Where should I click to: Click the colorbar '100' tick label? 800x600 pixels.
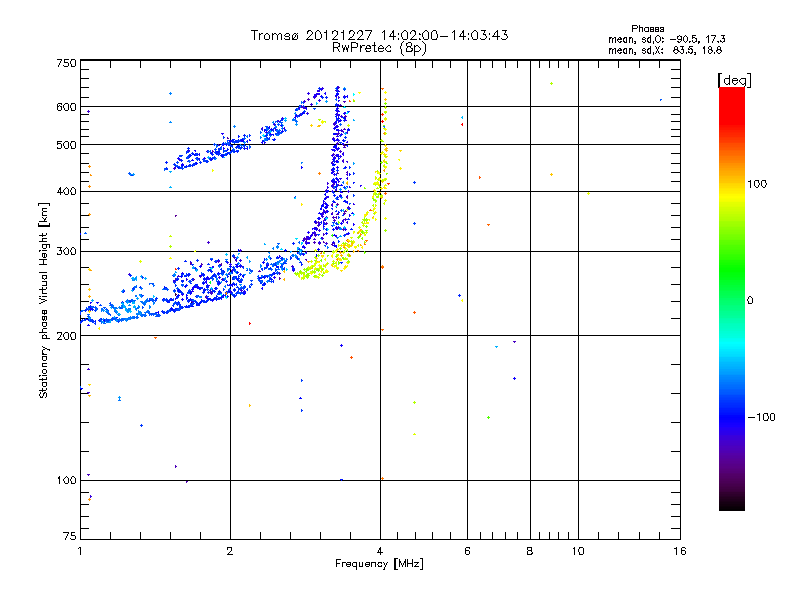click(x=757, y=184)
